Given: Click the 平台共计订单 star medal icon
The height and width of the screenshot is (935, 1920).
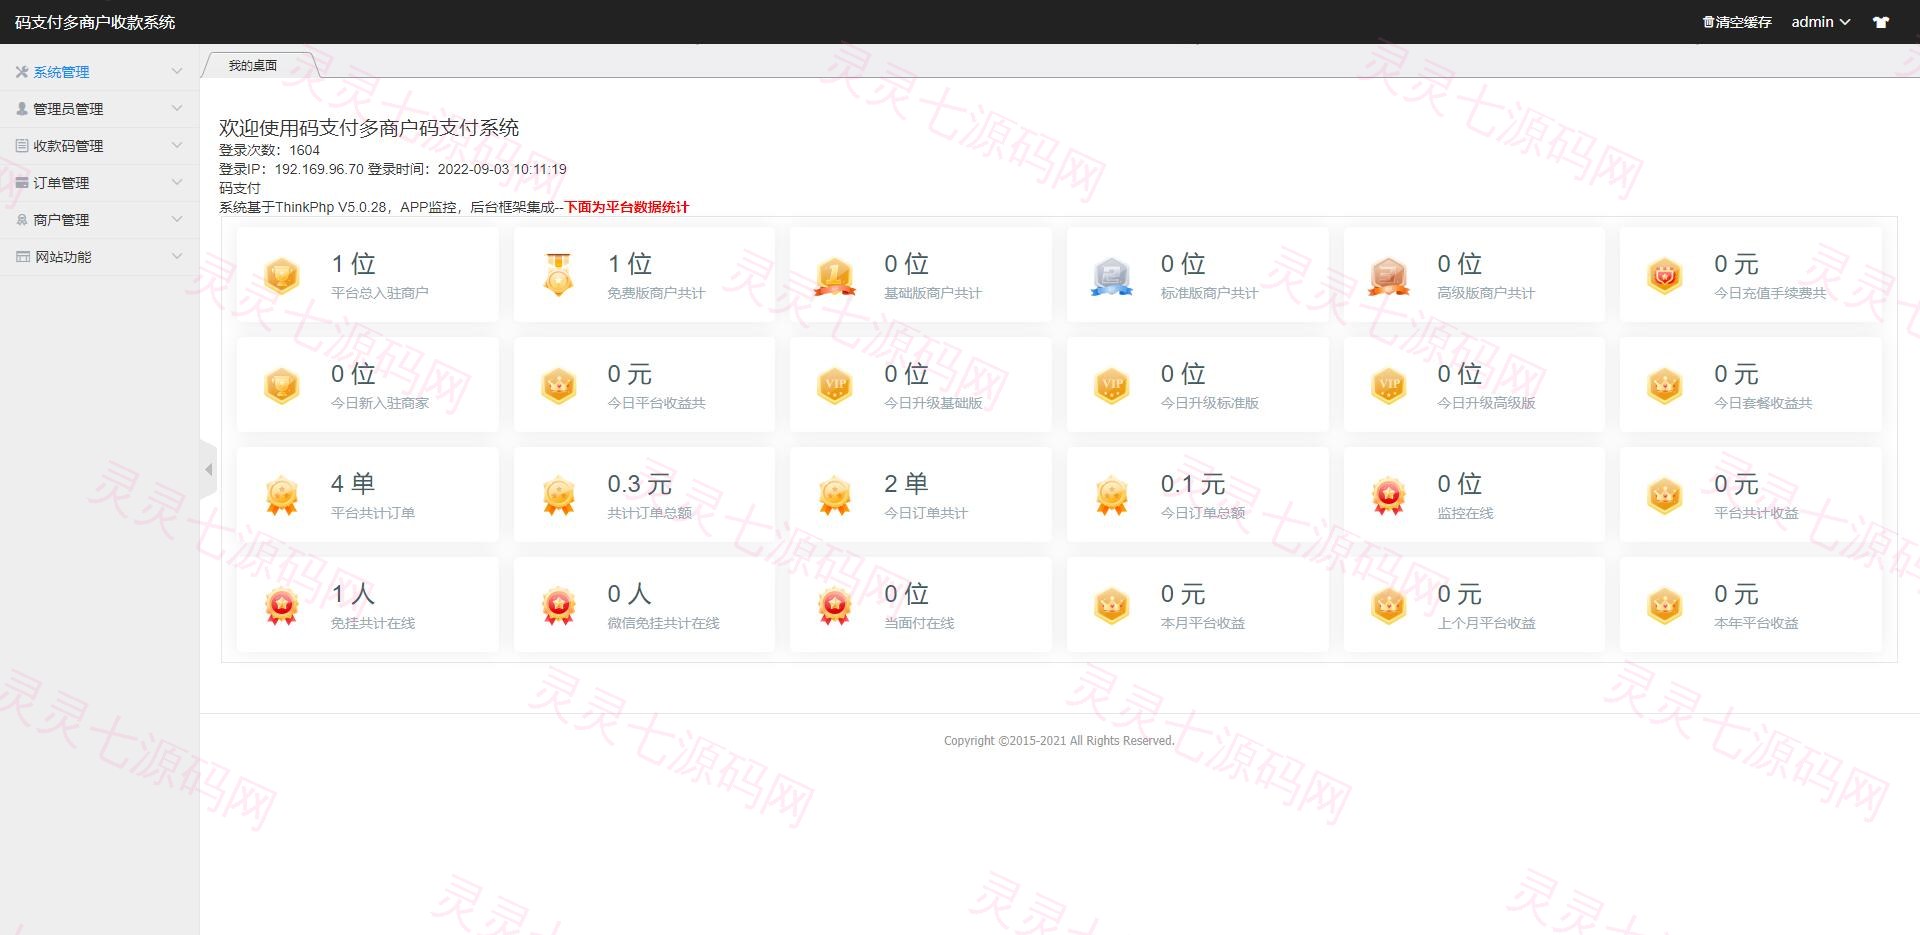Looking at the screenshot, I should [282, 495].
